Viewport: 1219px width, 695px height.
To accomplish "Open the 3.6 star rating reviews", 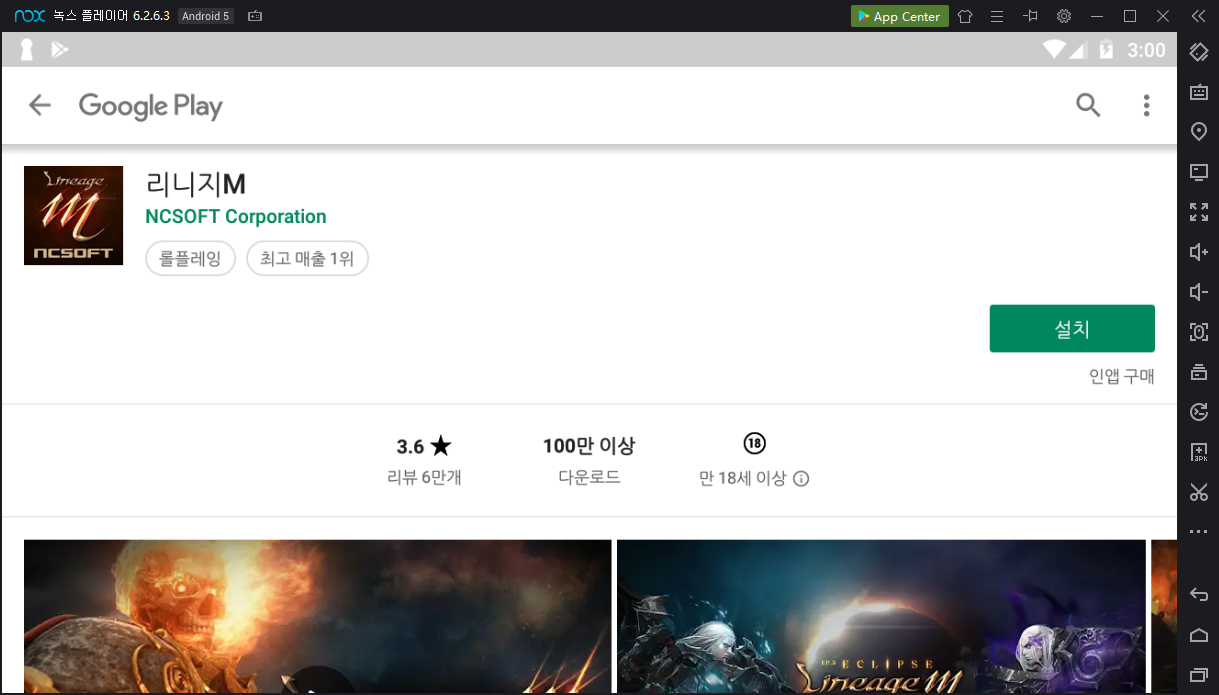I will tap(424, 446).
